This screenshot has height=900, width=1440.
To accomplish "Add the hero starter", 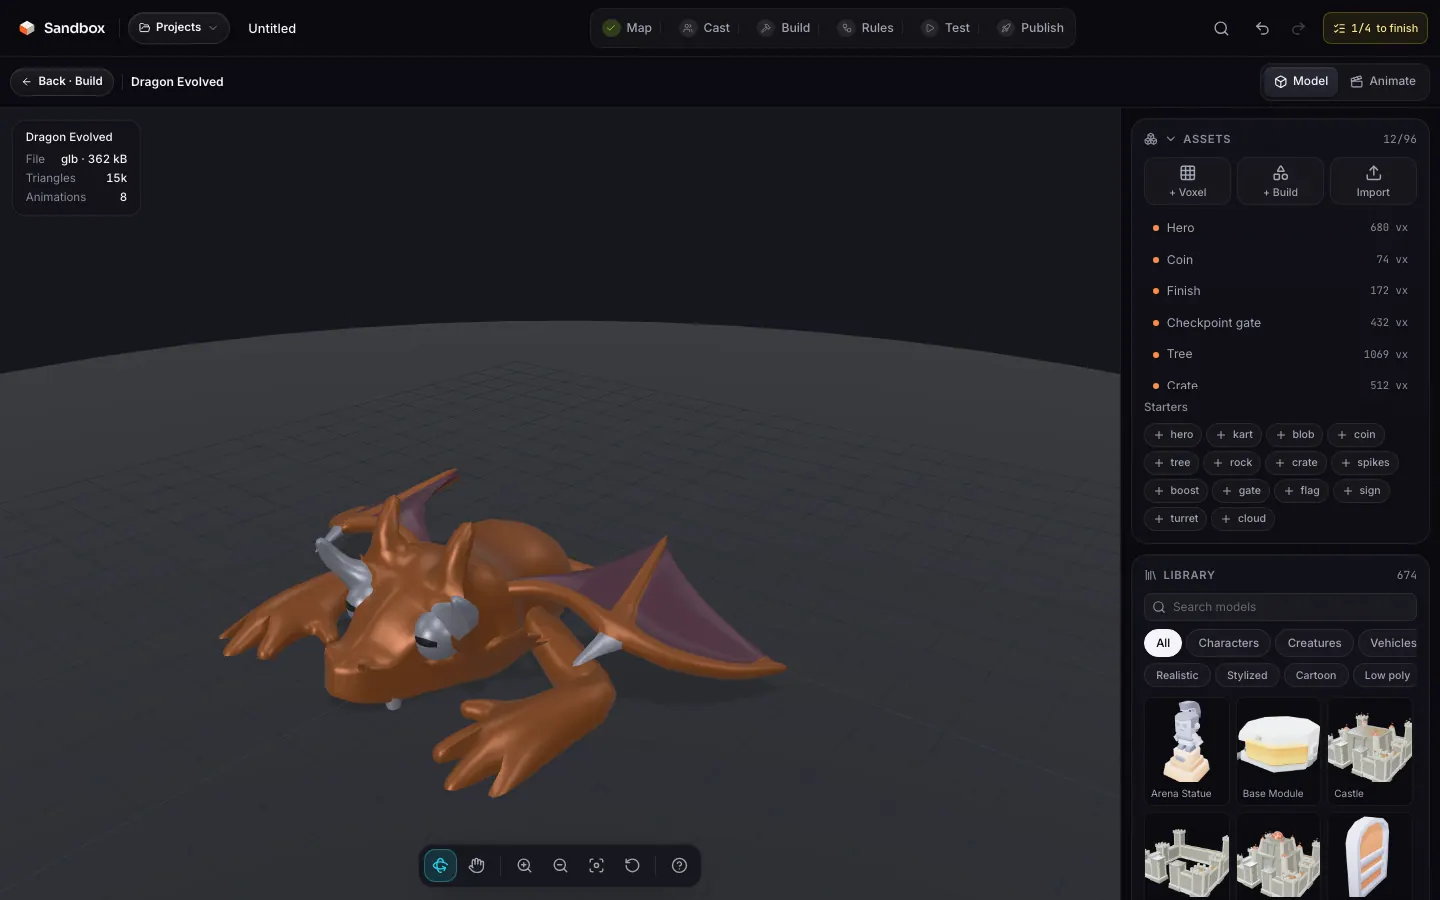I will coord(1173,435).
